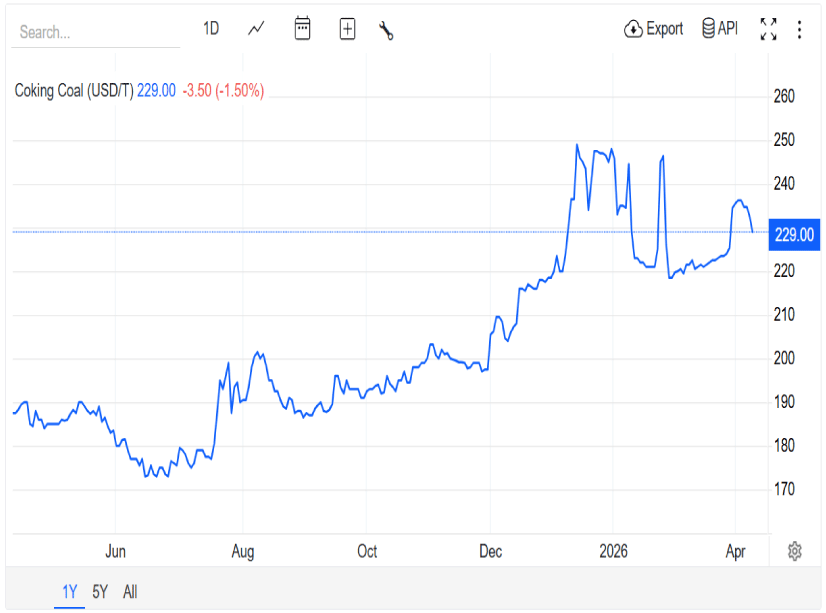Open the 1D interval dropdown
The width and height of the screenshot is (826, 613).
(x=211, y=29)
